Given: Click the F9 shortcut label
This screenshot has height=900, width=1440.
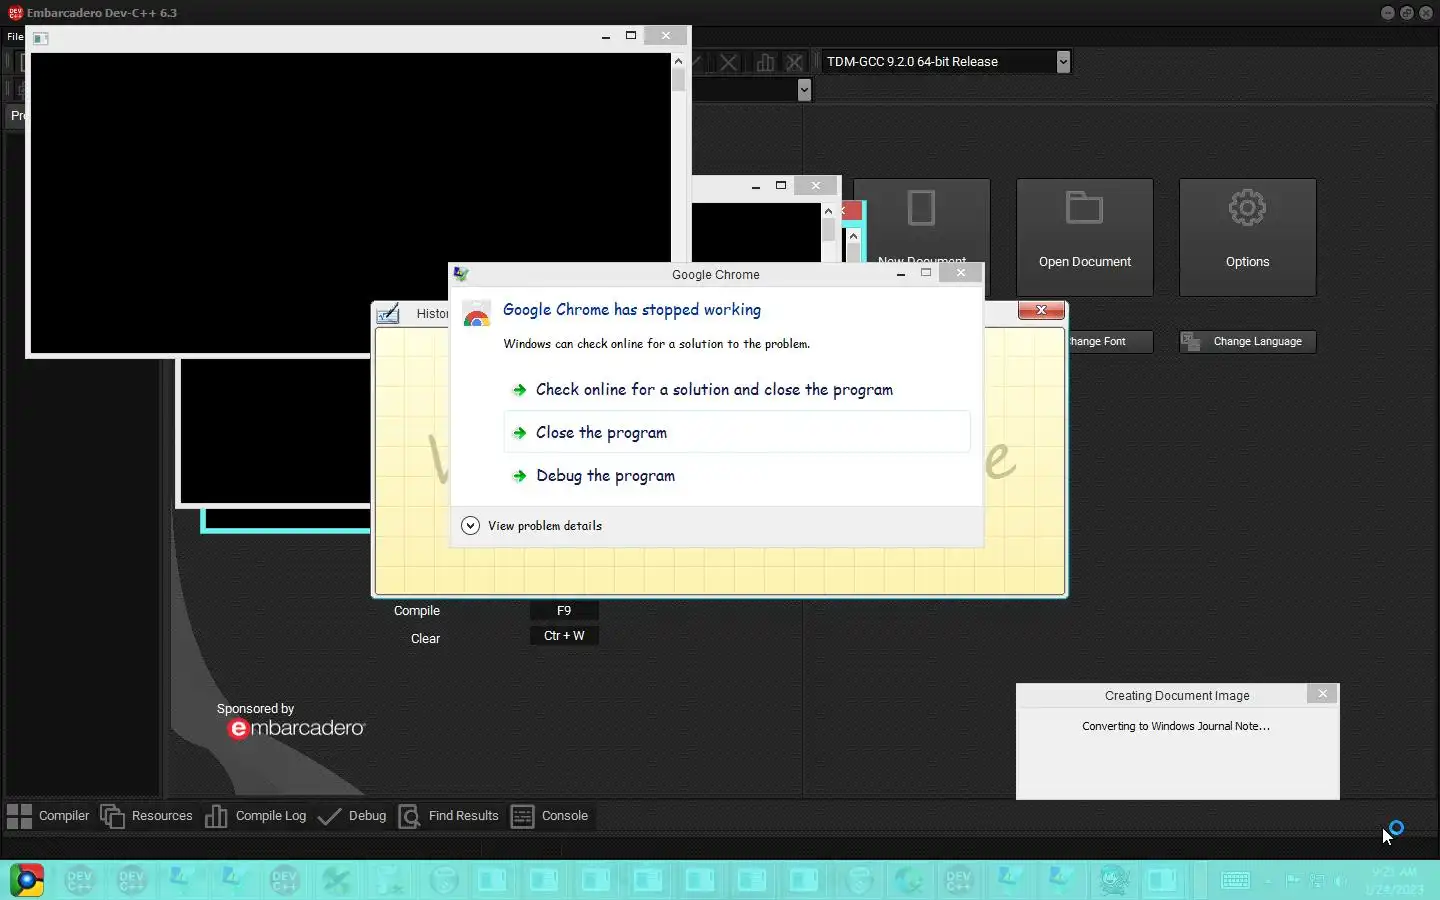Looking at the screenshot, I should click(x=564, y=611).
